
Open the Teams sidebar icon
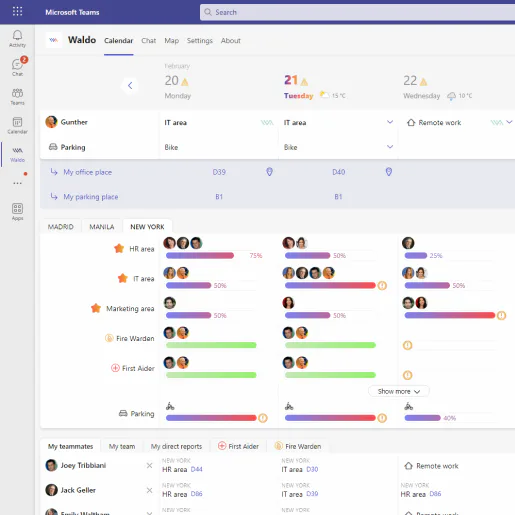[17, 96]
